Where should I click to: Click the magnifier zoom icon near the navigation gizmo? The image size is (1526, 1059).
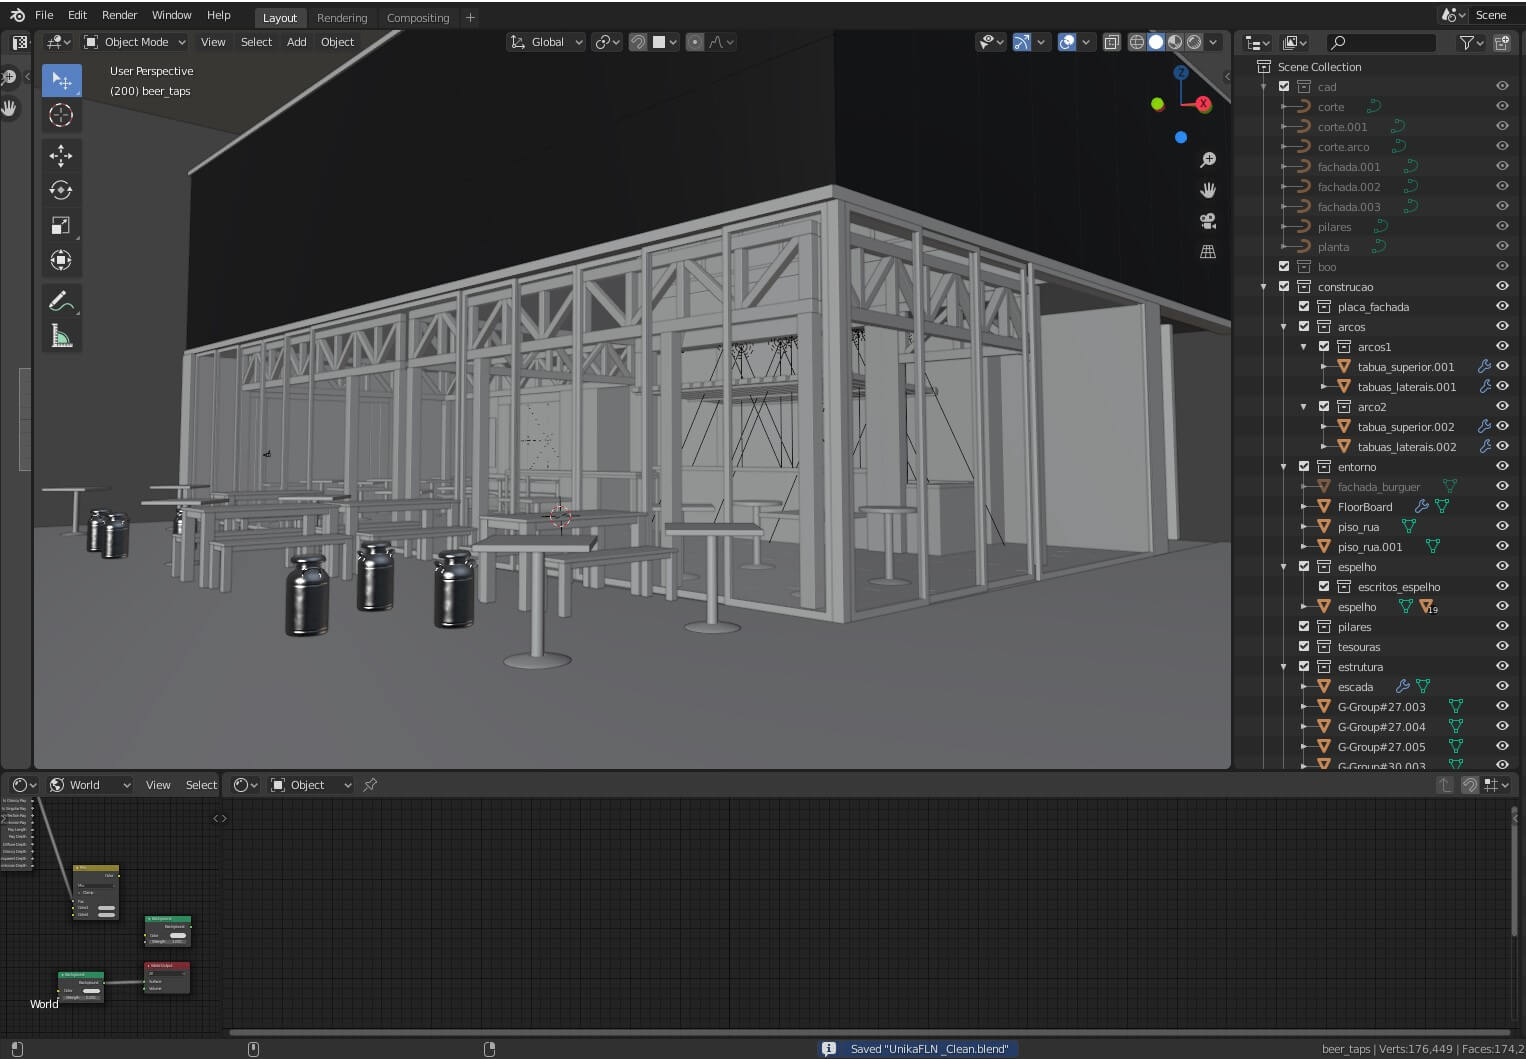tap(1207, 159)
